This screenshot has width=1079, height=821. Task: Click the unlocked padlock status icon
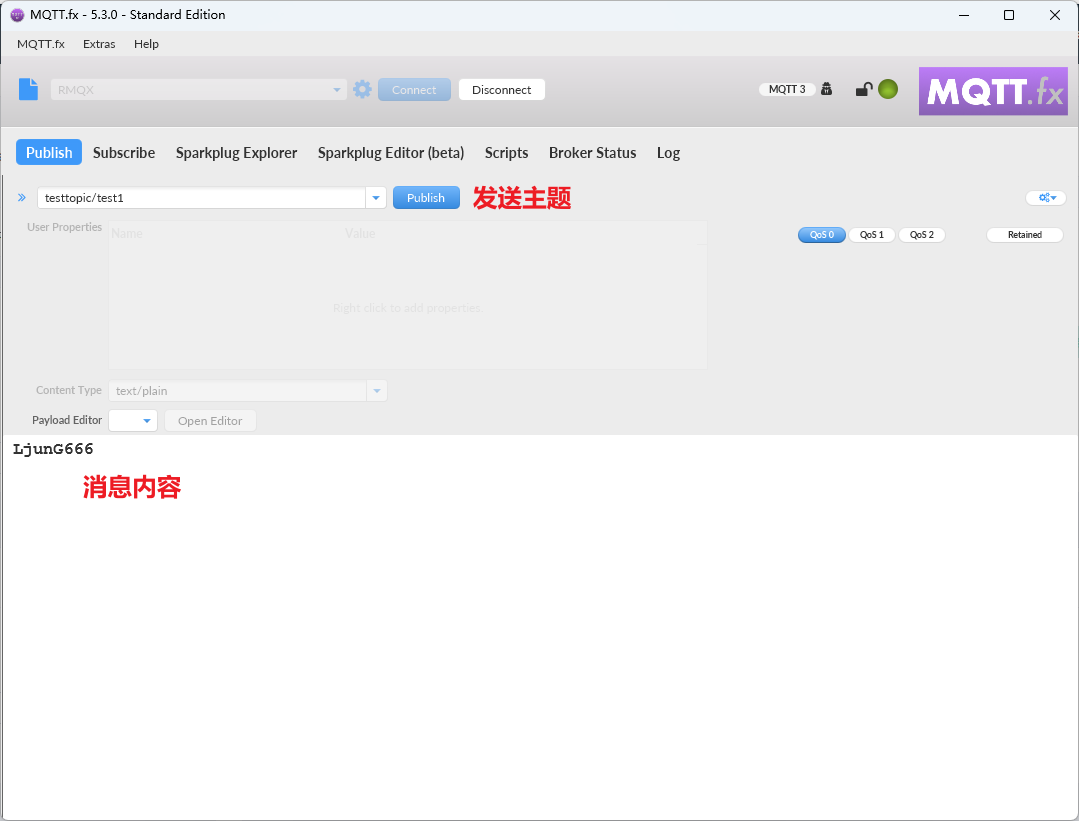(x=864, y=89)
